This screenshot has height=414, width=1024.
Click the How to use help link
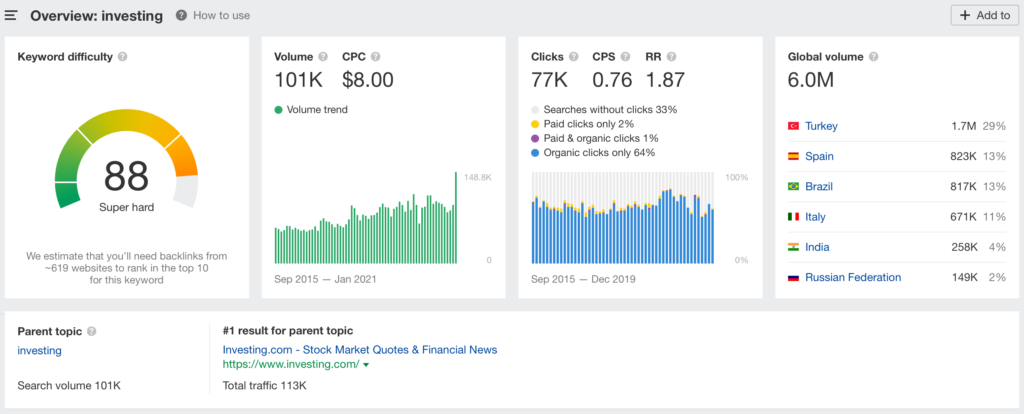pyautogui.click(x=221, y=15)
